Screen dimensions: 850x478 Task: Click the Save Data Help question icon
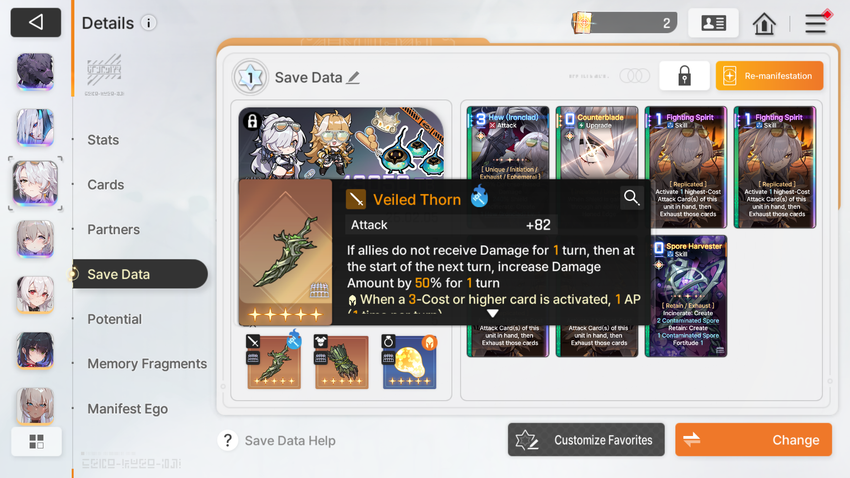coord(228,440)
